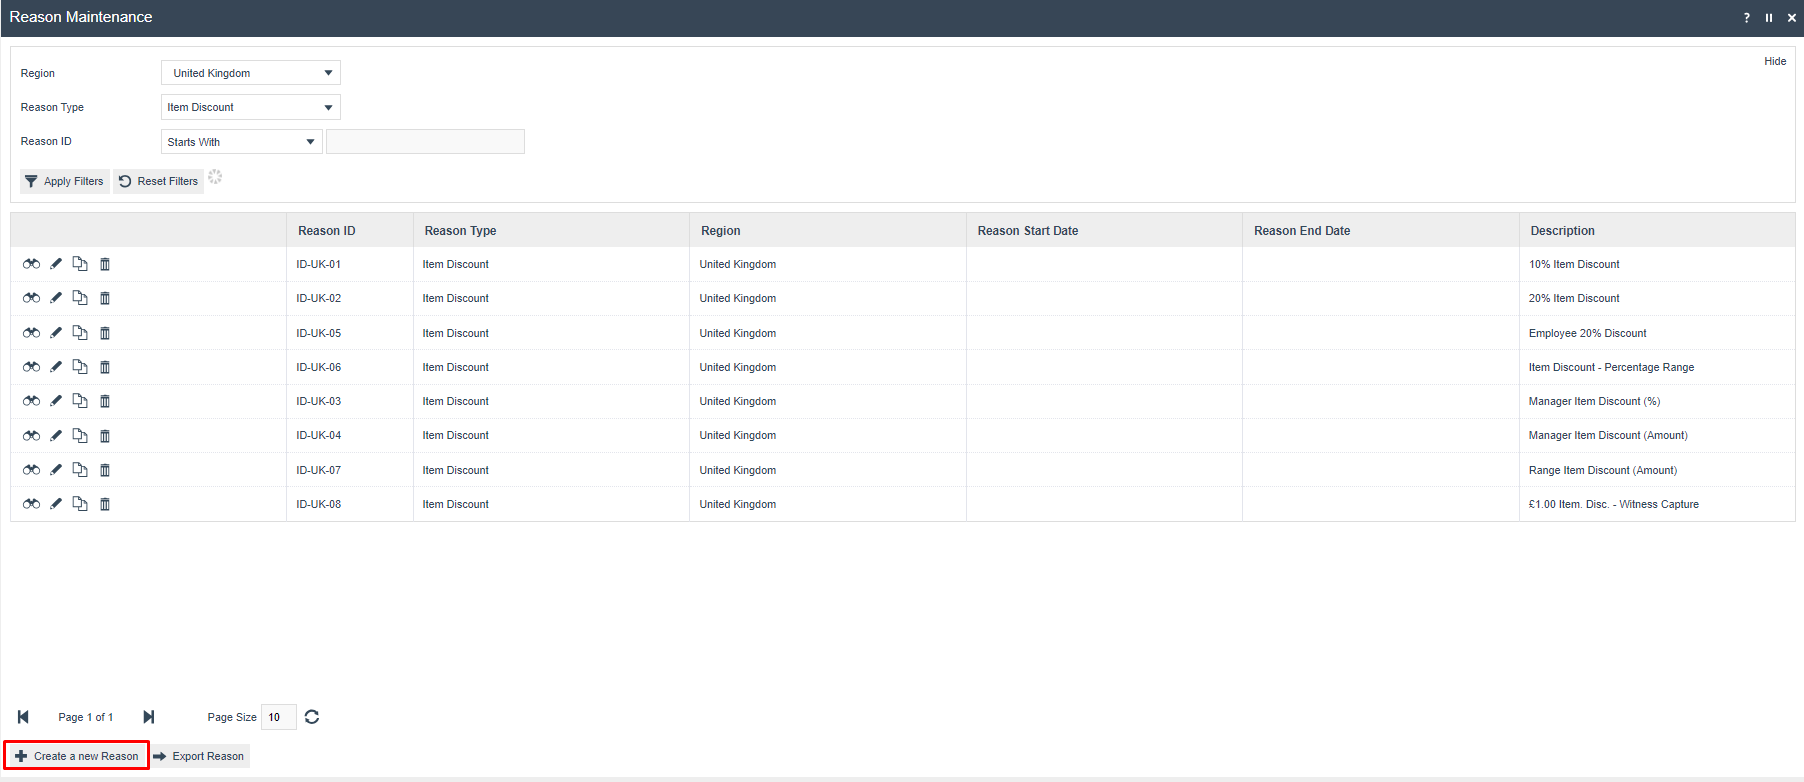Click the Page Size input box

[x=279, y=717]
